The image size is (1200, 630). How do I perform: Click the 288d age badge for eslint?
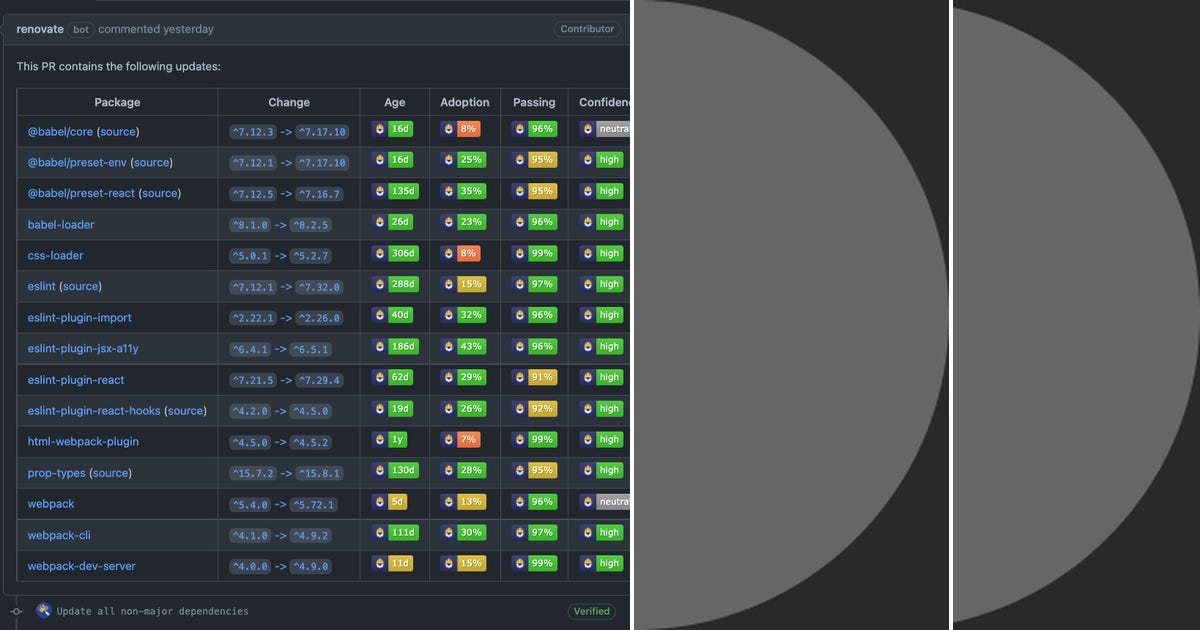click(x=395, y=284)
